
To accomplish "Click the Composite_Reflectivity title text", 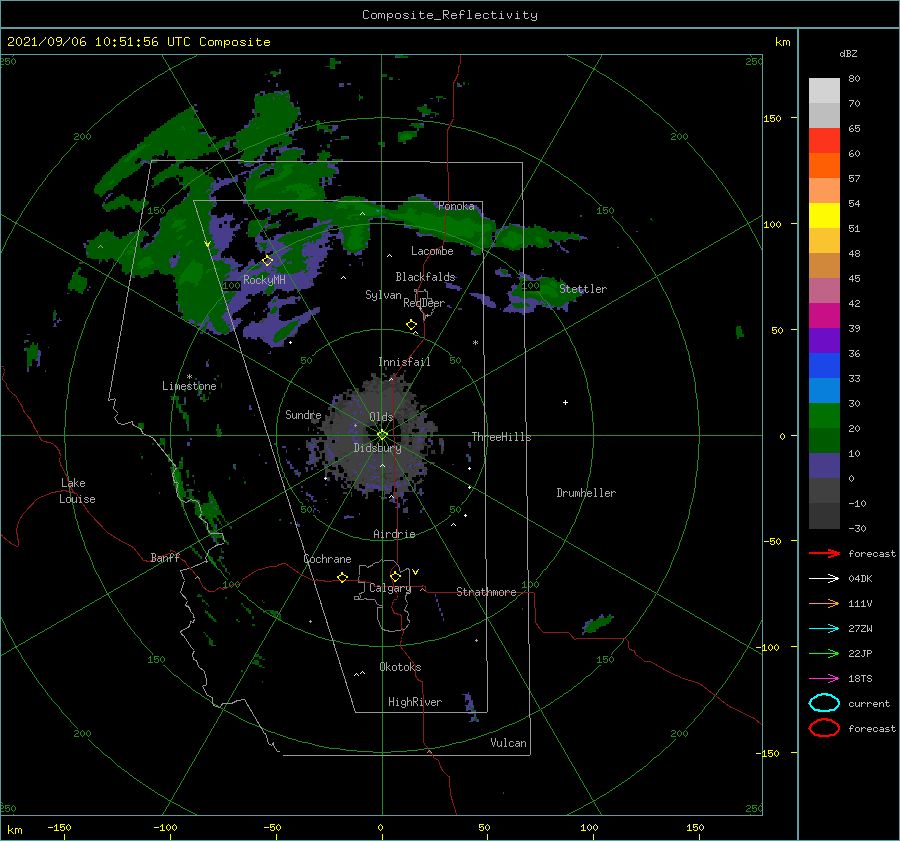I will [x=449, y=15].
